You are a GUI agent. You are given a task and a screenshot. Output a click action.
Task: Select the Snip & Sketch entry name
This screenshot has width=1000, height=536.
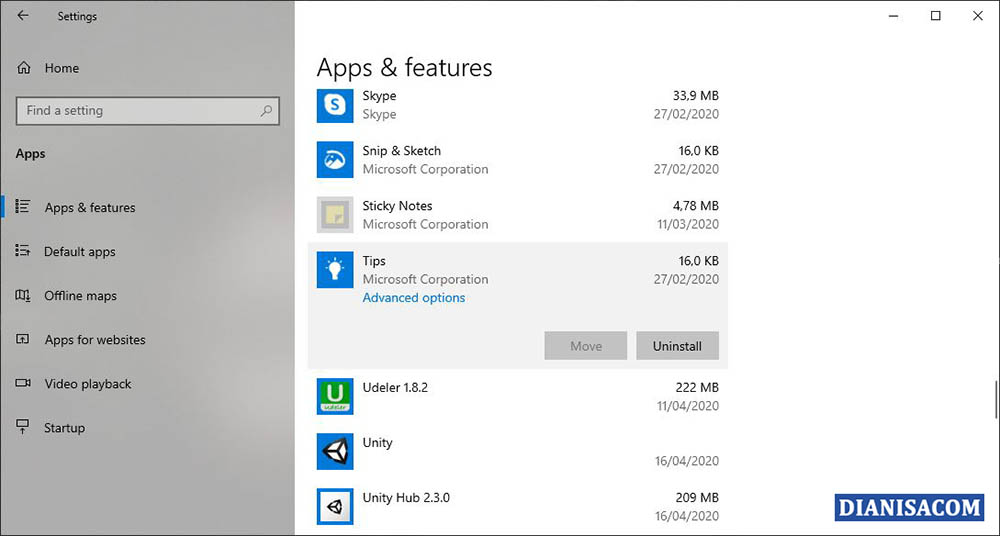[401, 151]
